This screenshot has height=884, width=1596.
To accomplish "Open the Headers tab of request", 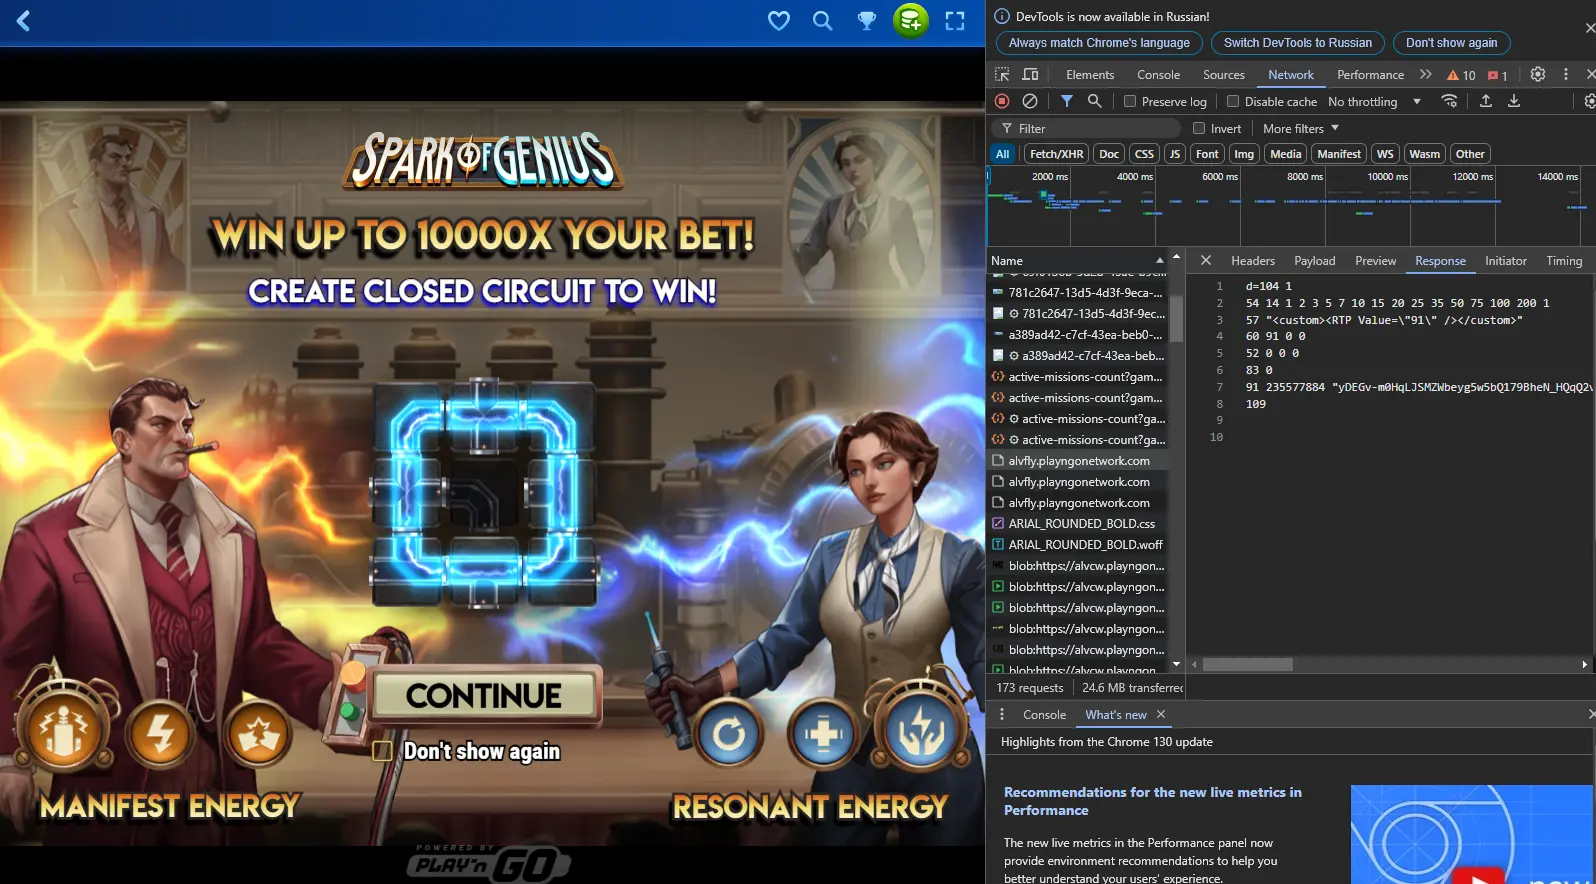I will click(x=1253, y=261).
